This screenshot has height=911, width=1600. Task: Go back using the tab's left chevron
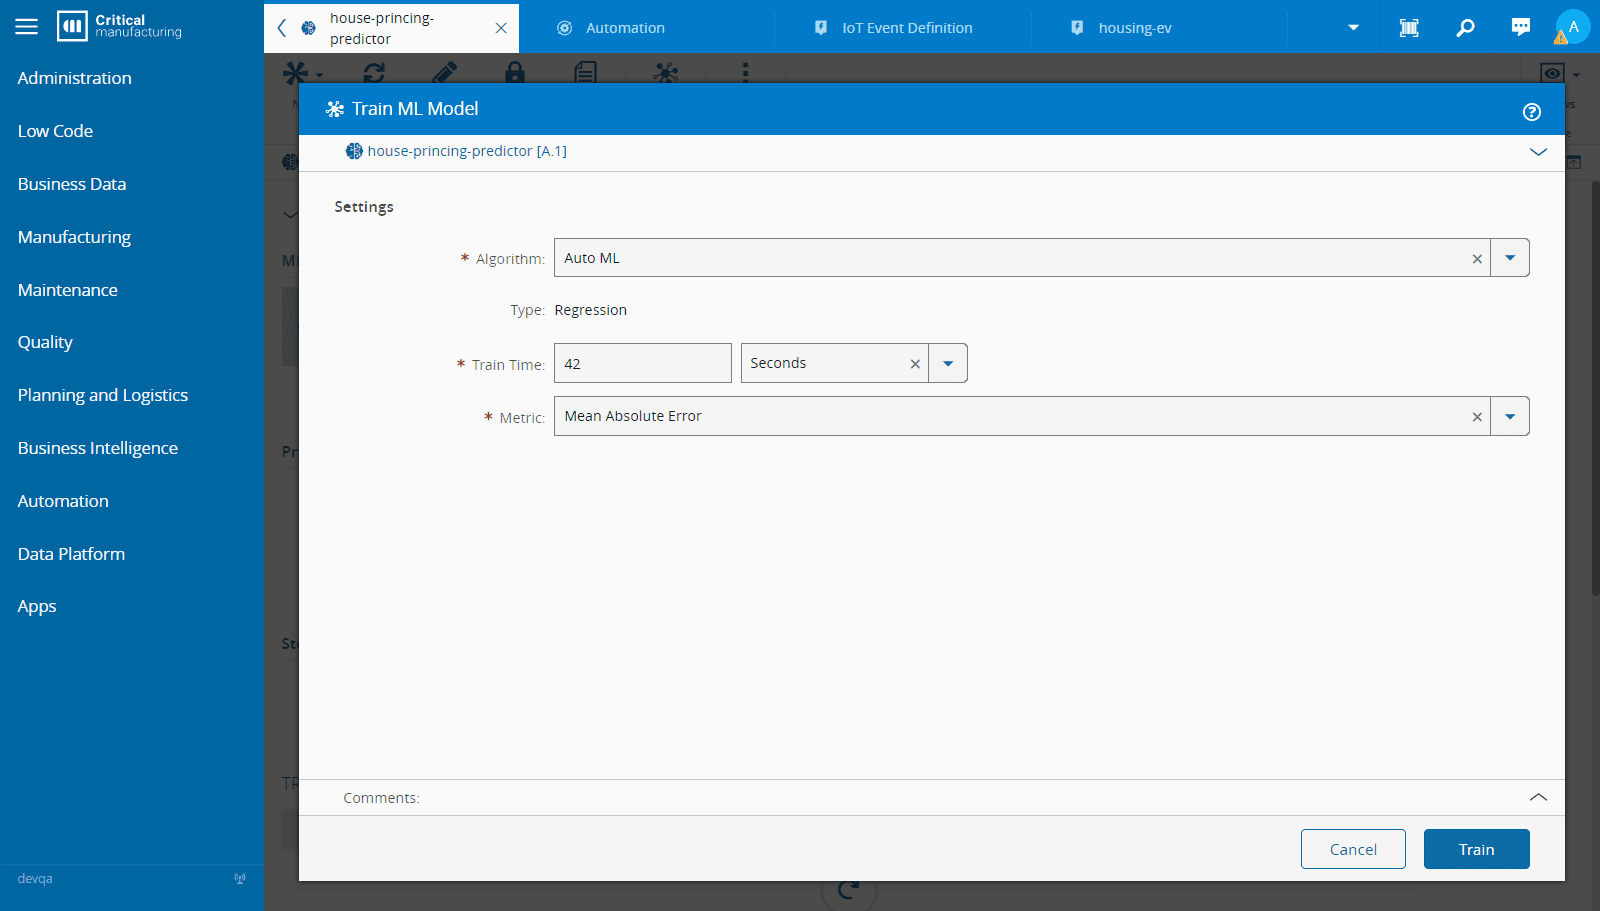[x=282, y=28]
